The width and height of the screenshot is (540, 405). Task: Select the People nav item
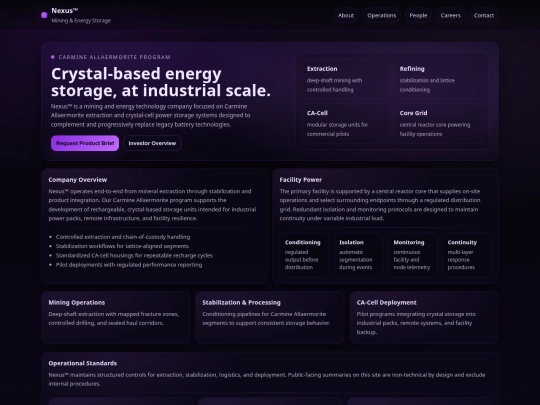[418, 15]
